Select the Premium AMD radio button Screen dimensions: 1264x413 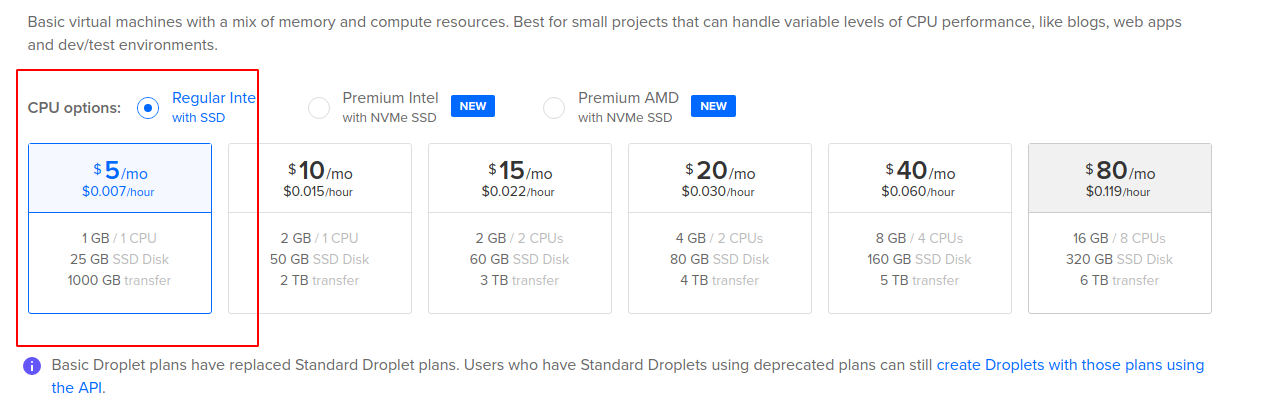(554, 108)
